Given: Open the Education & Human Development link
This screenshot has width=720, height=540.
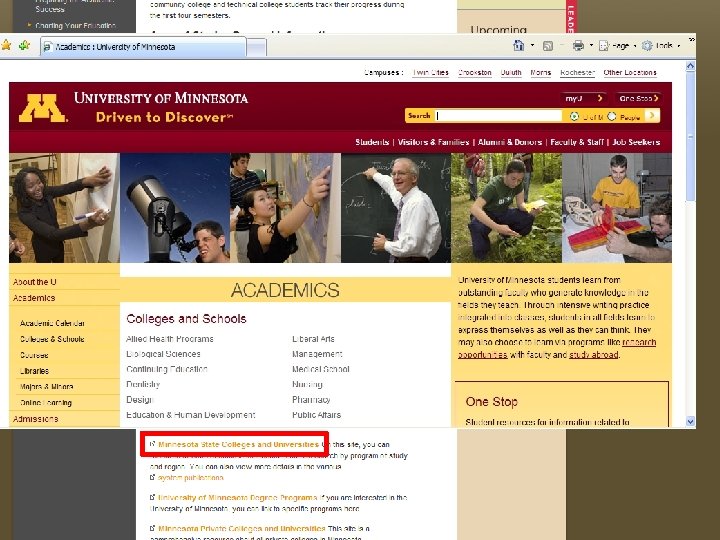Looking at the screenshot, I should click(x=191, y=415).
